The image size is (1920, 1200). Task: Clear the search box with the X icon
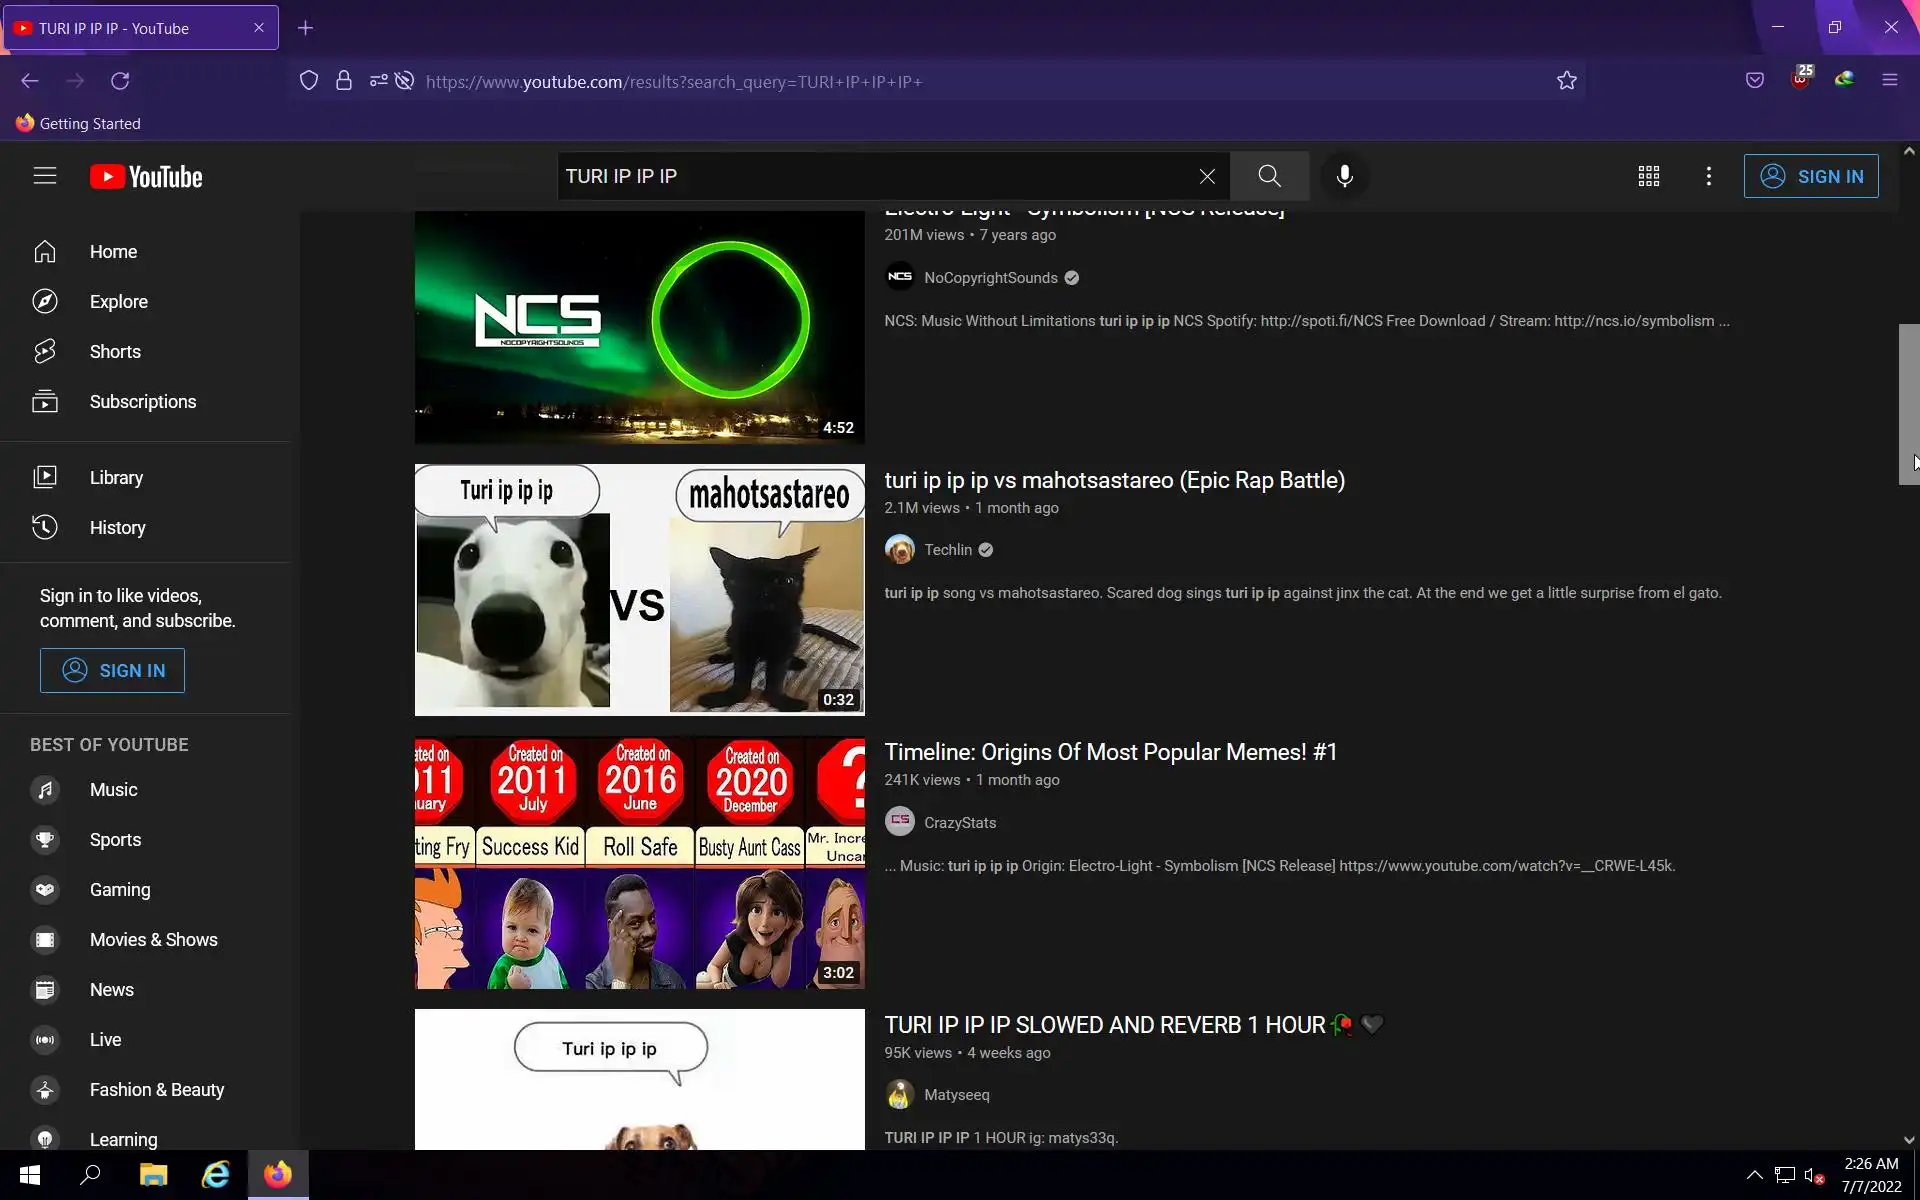coord(1207,176)
